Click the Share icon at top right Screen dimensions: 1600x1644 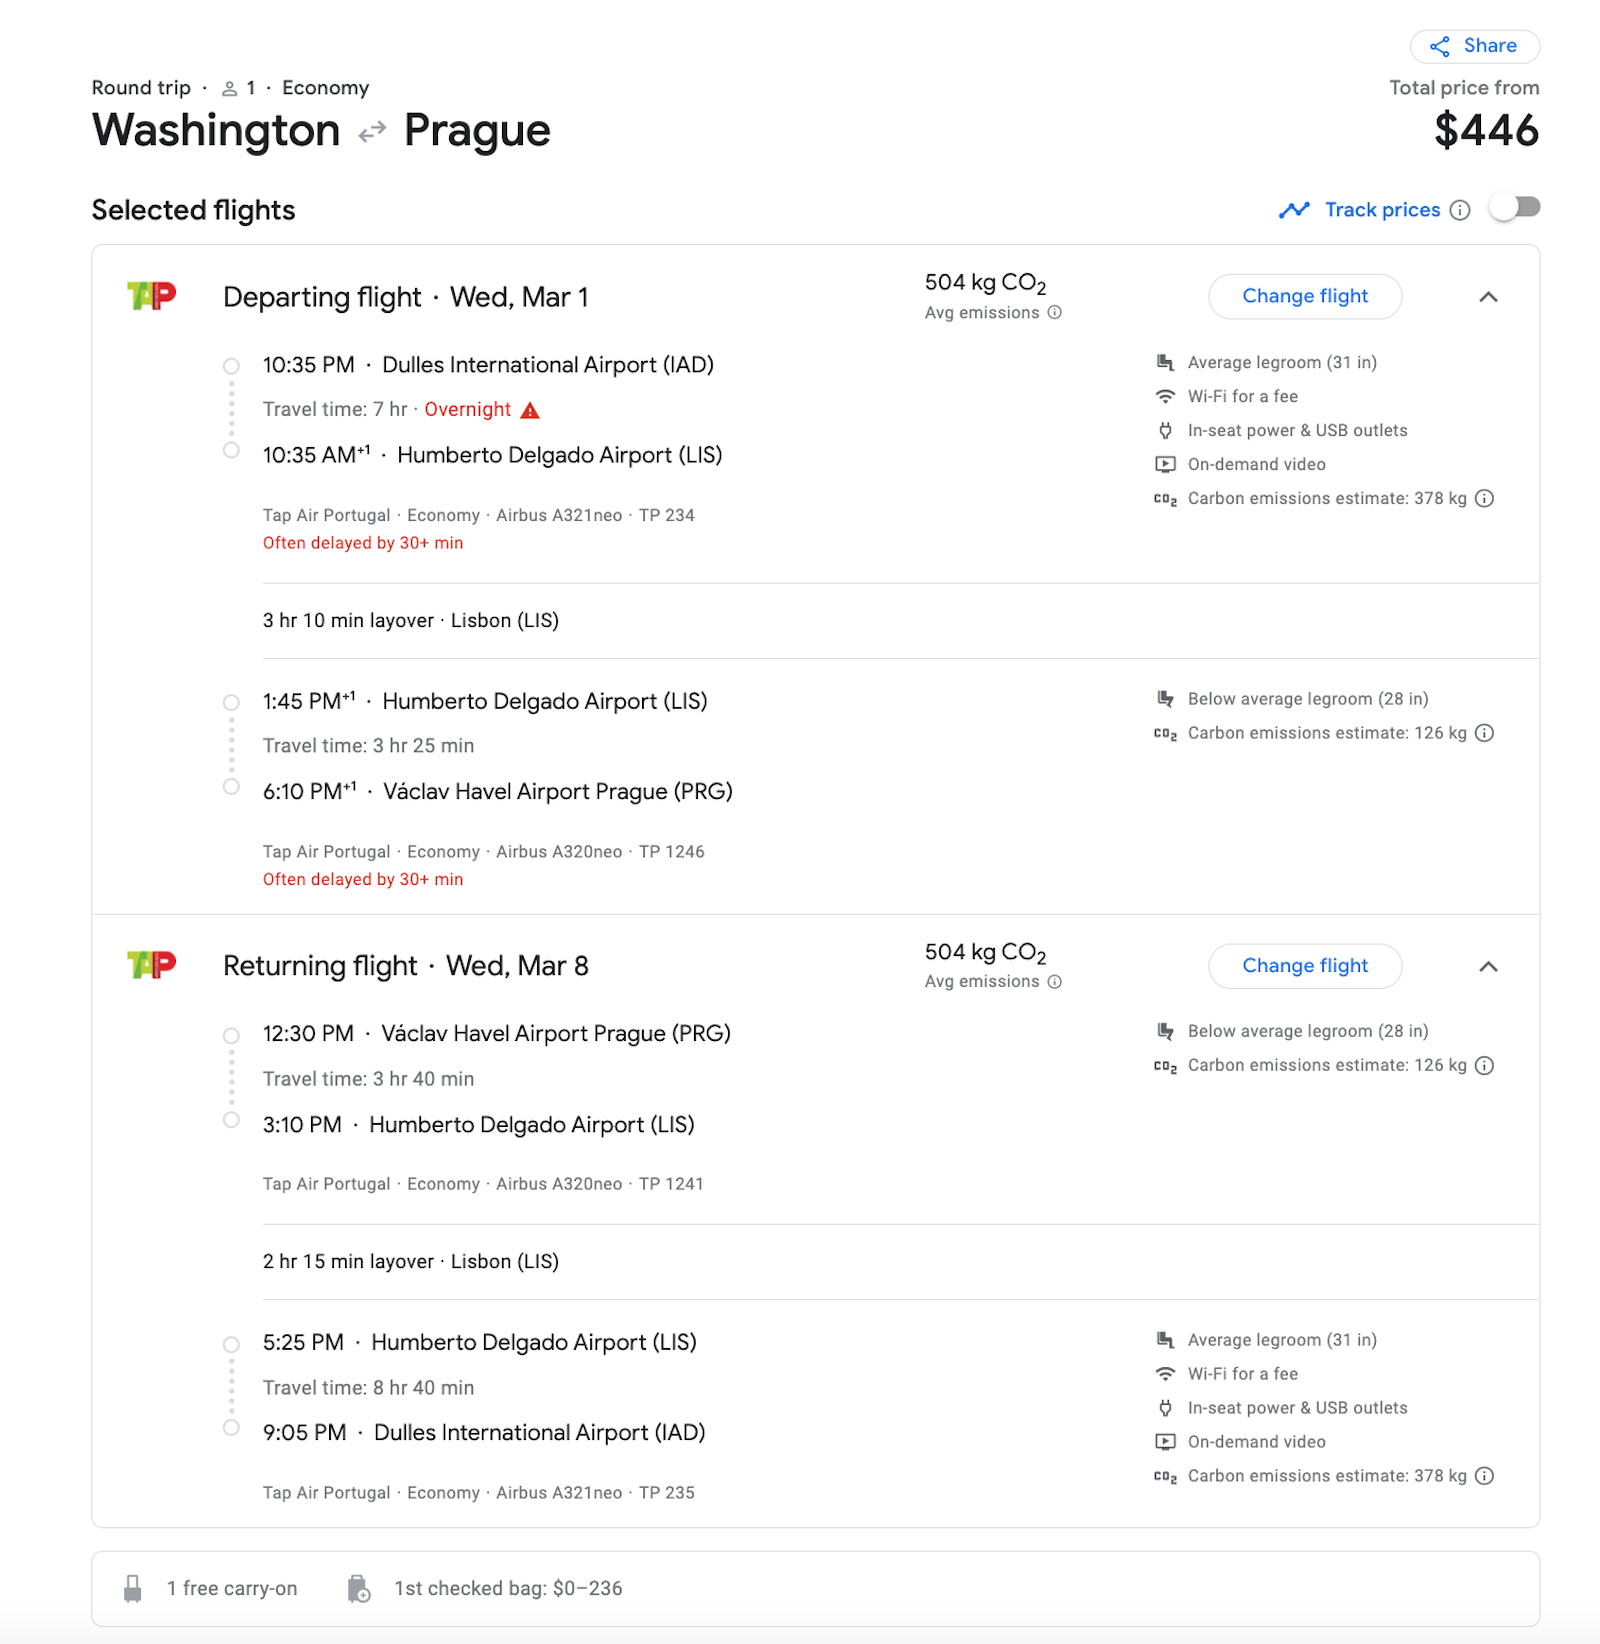pos(1440,45)
